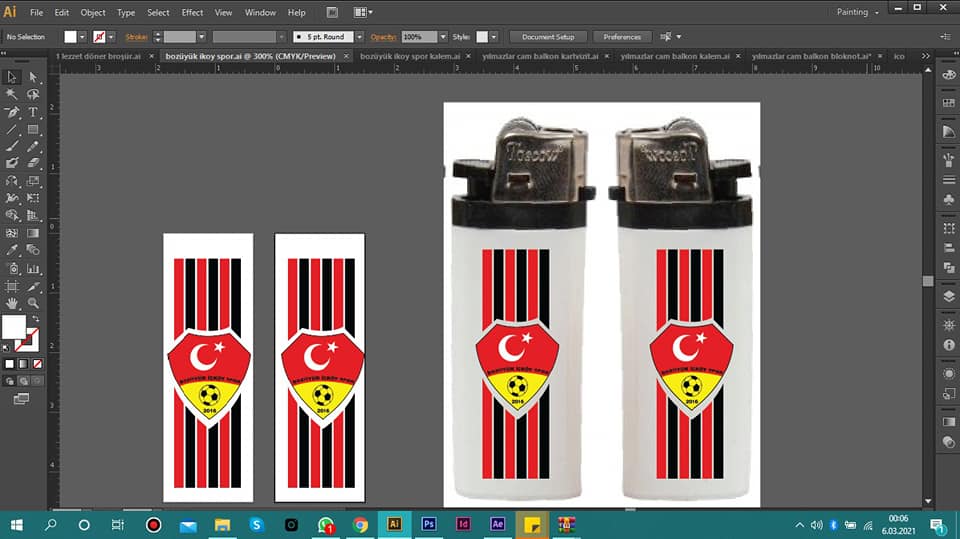Switch to bozüyük ikoy spor kalem.ai tab

[410, 56]
